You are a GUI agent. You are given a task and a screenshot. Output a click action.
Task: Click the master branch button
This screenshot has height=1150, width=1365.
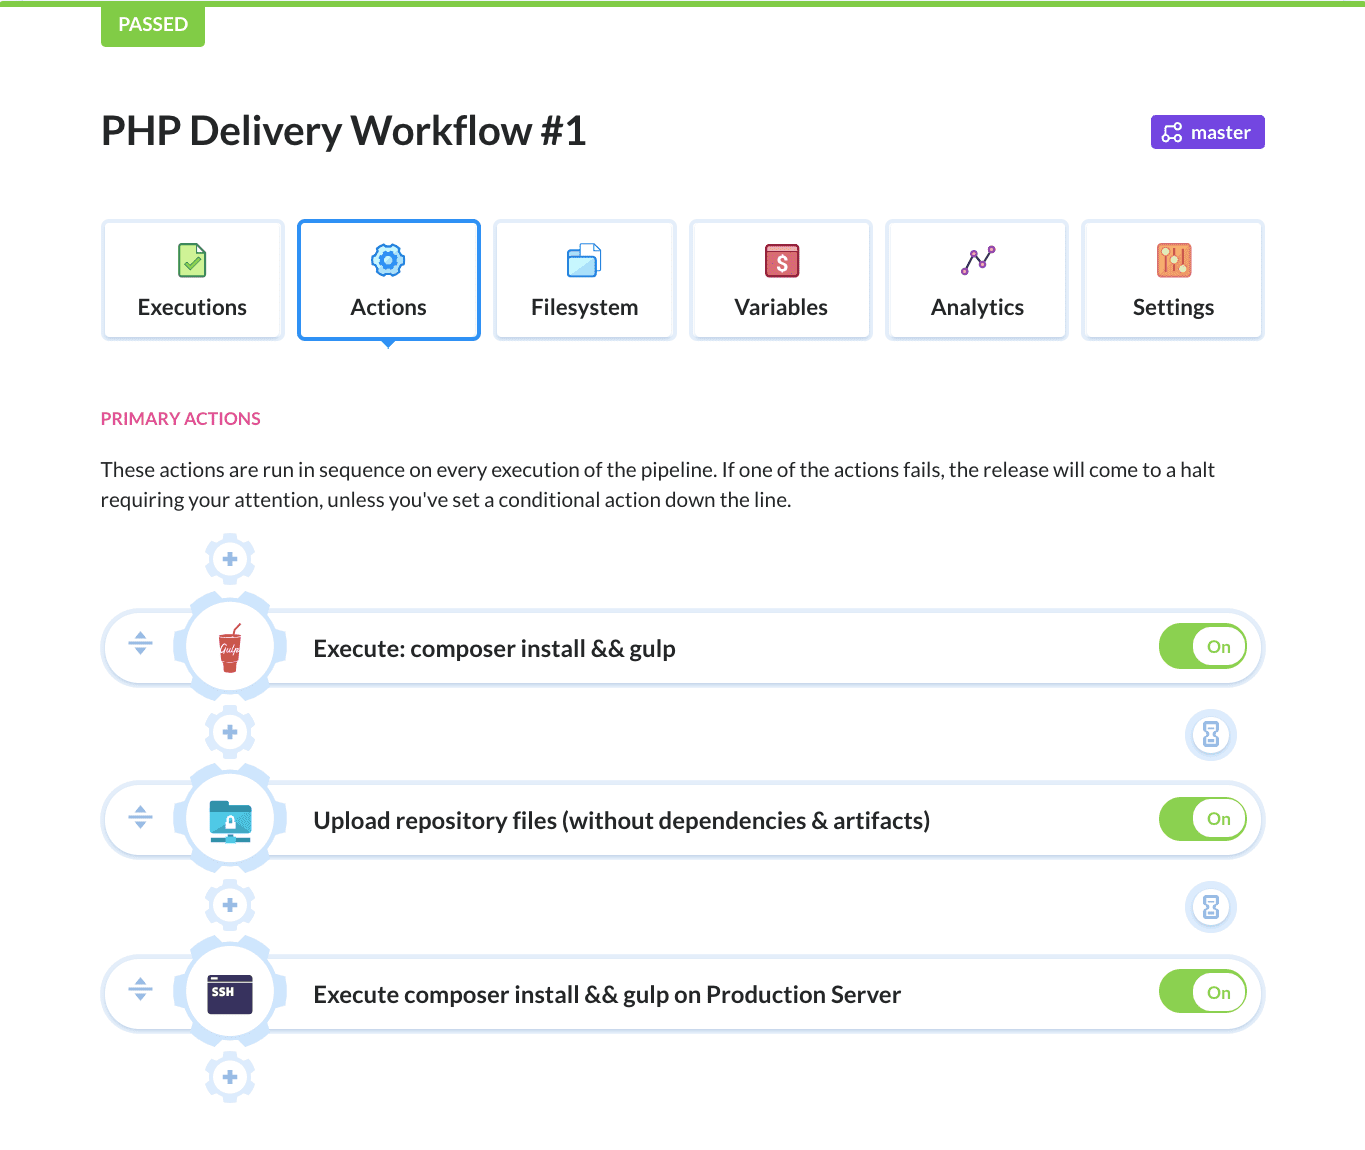coord(1207,132)
